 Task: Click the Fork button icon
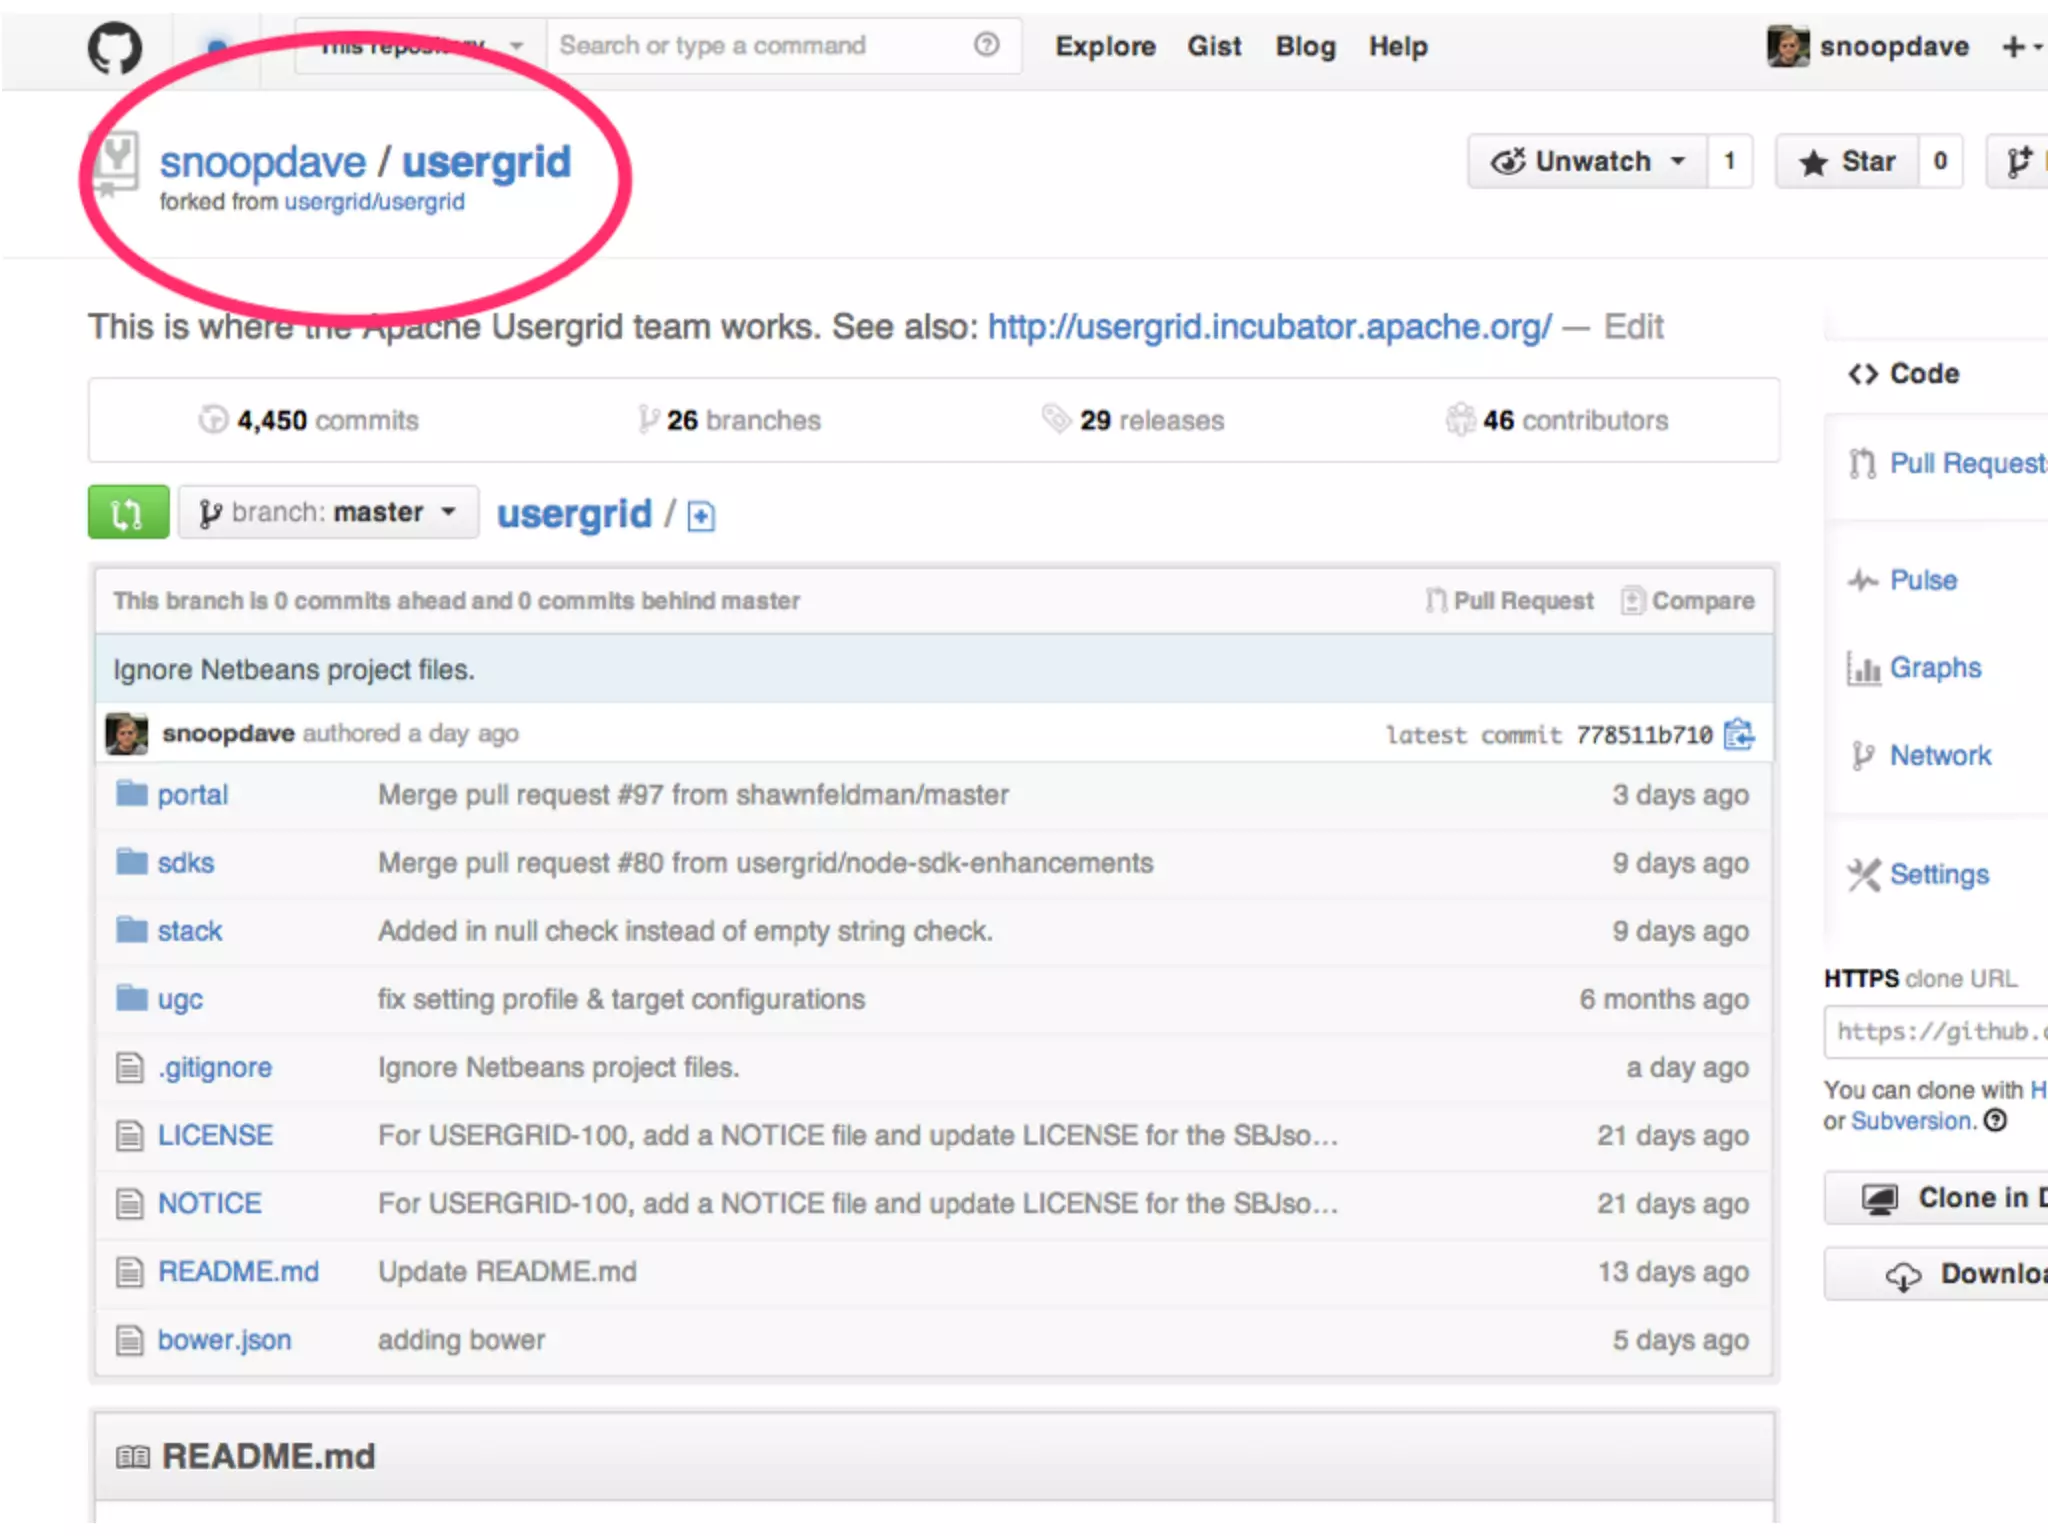click(x=2020, y=161)
